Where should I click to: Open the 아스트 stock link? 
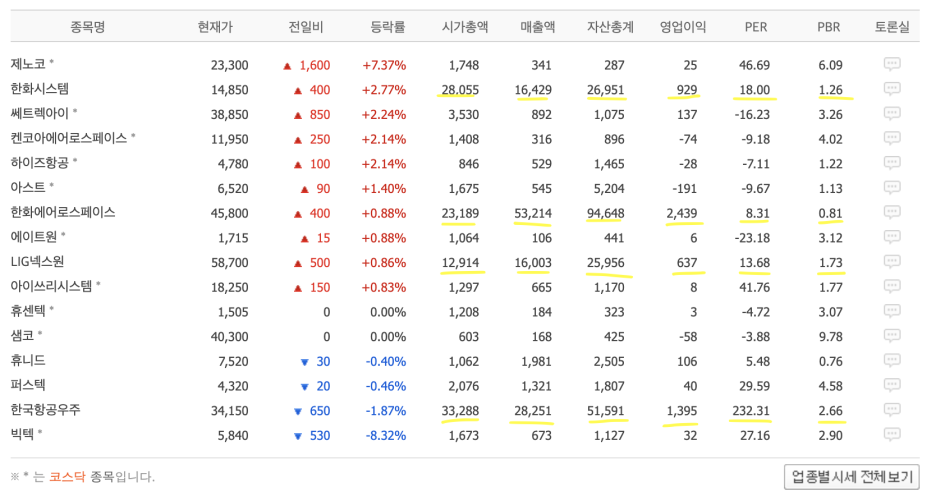click(x=28, y=187)
